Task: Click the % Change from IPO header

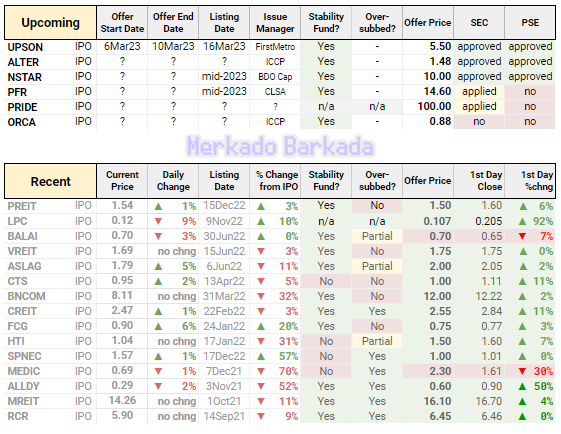Action: click(275, 181)
